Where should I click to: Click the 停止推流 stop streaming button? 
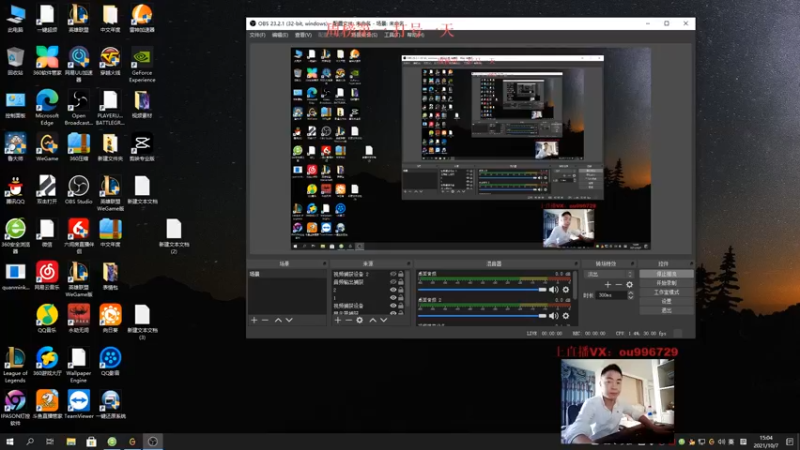pos(666,274)
